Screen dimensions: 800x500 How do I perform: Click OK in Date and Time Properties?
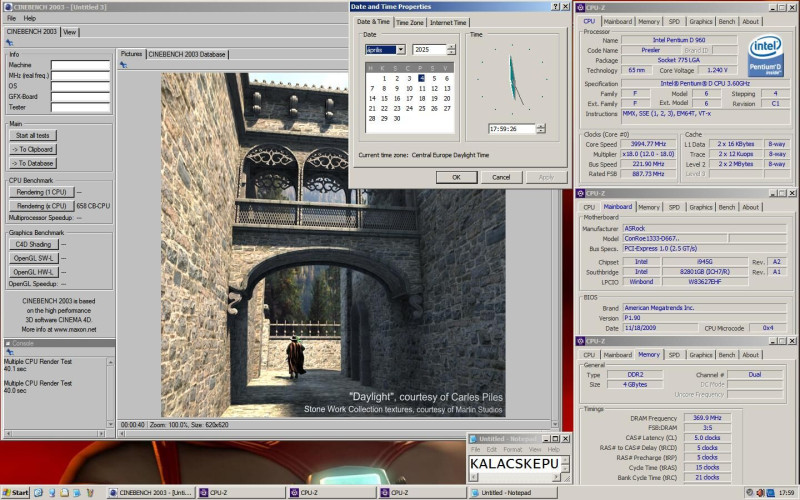point(456,177)
